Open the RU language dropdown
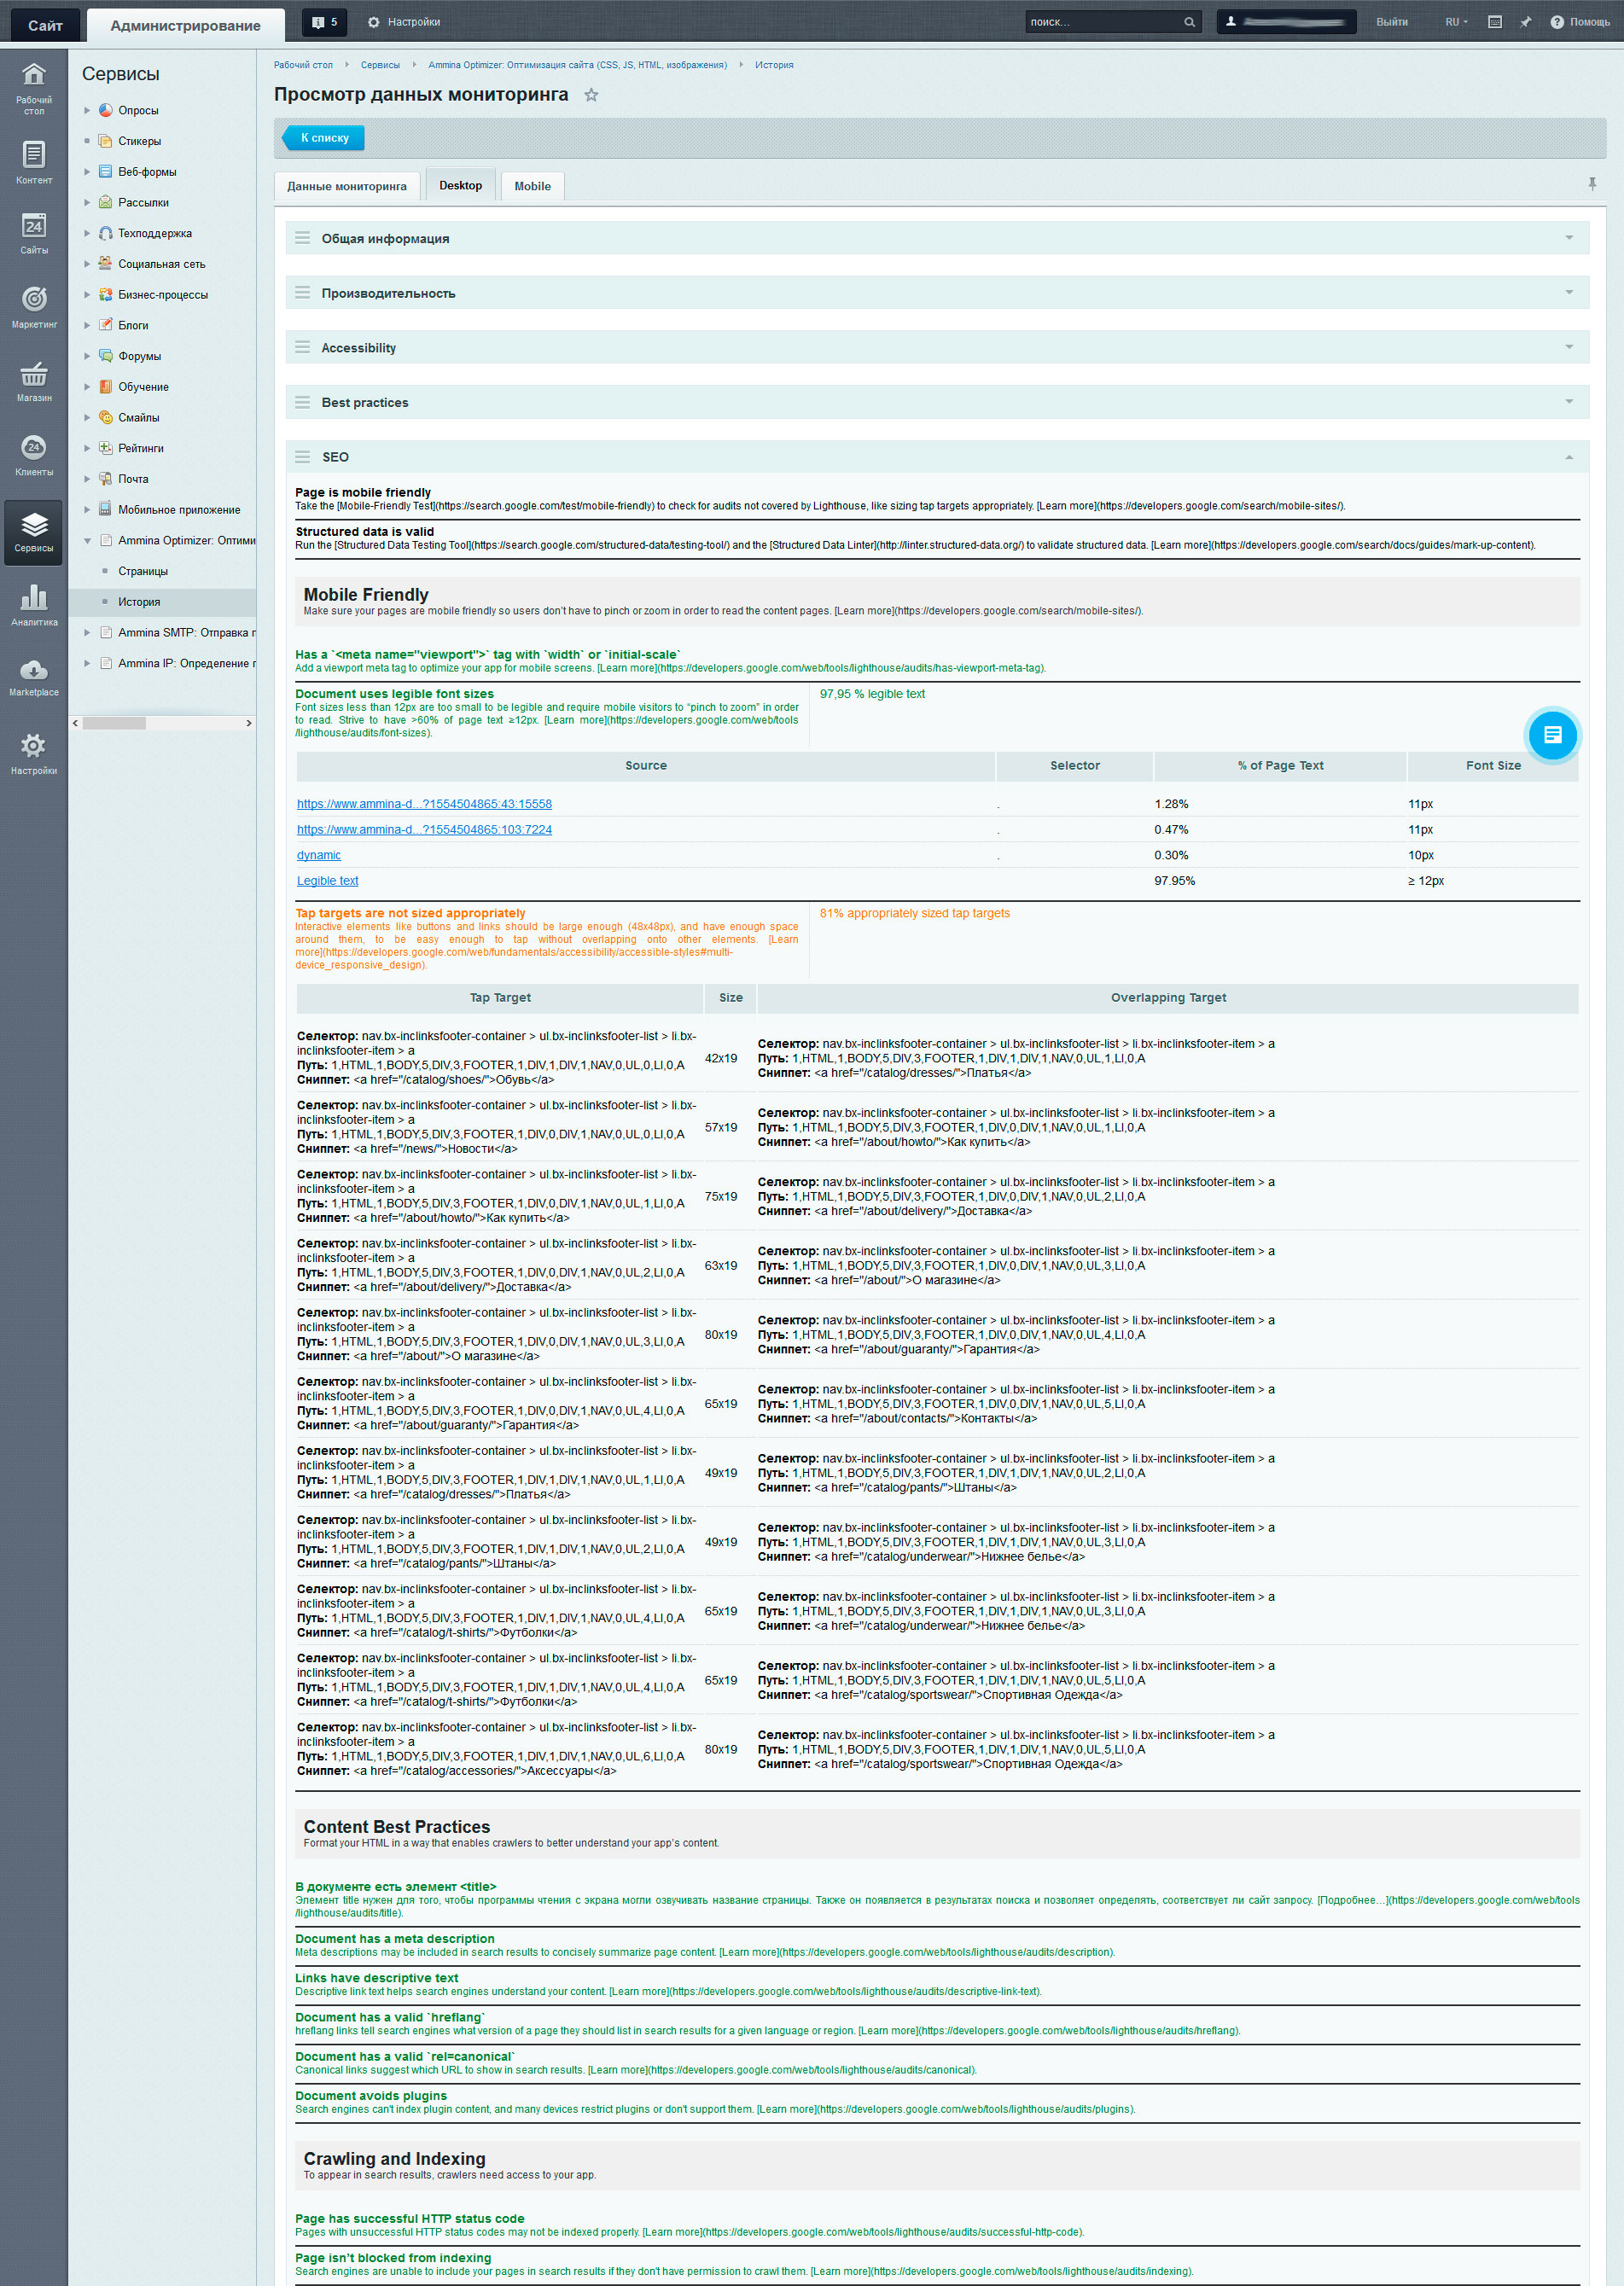 click(x=1455, y=22)
